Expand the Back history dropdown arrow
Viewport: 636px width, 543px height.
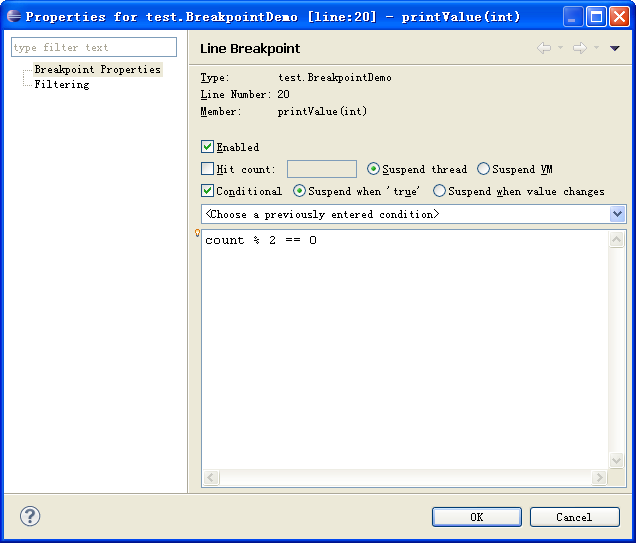[x=560, y=48]
